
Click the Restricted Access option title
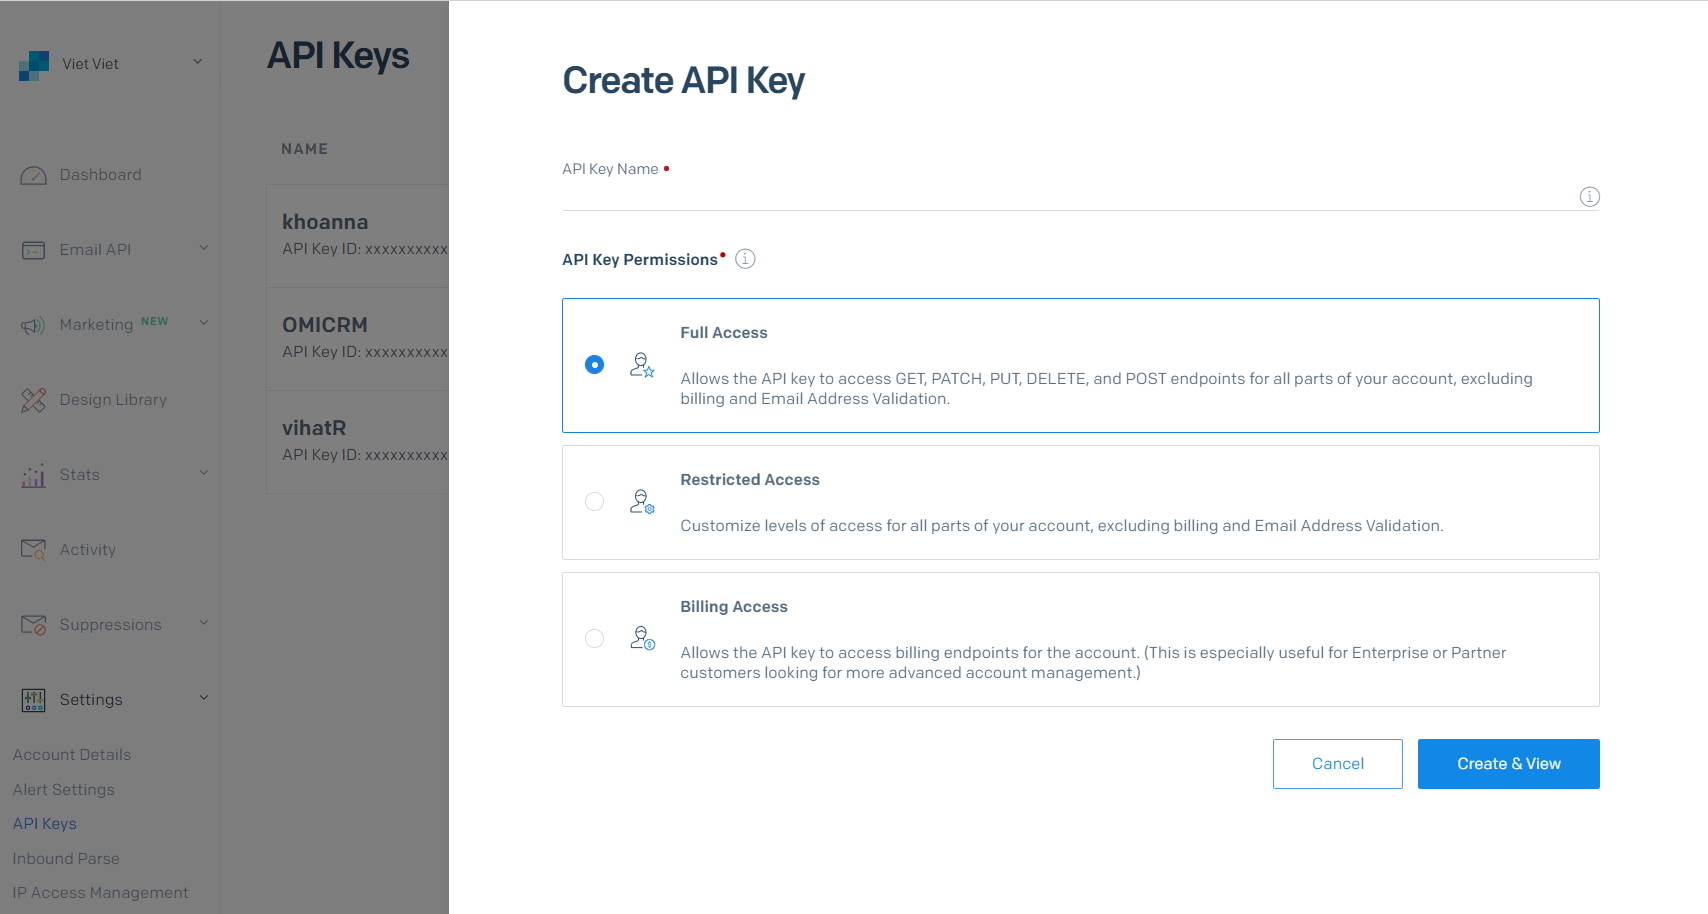pos(750,480)
